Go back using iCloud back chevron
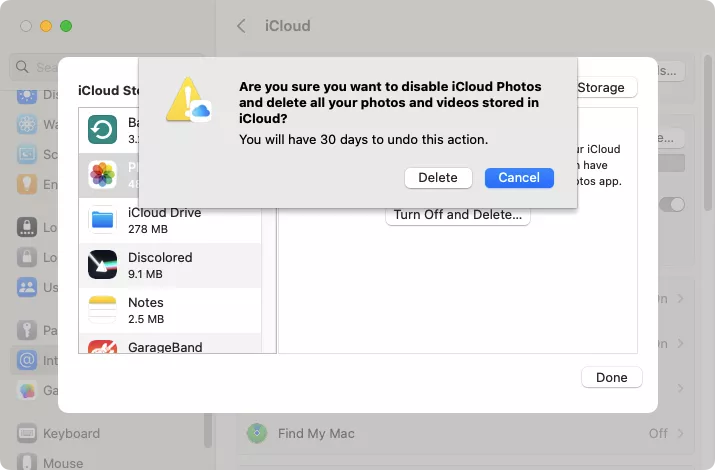 tap(241, 26)
